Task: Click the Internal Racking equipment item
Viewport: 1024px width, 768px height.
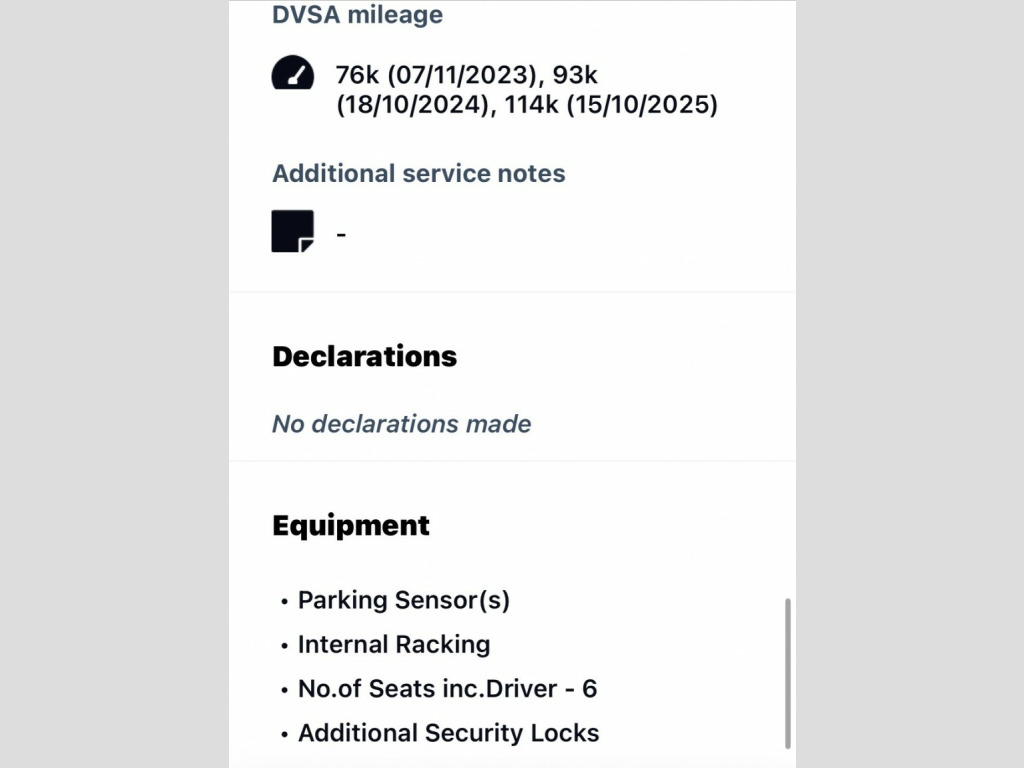Action: point(394,644)
